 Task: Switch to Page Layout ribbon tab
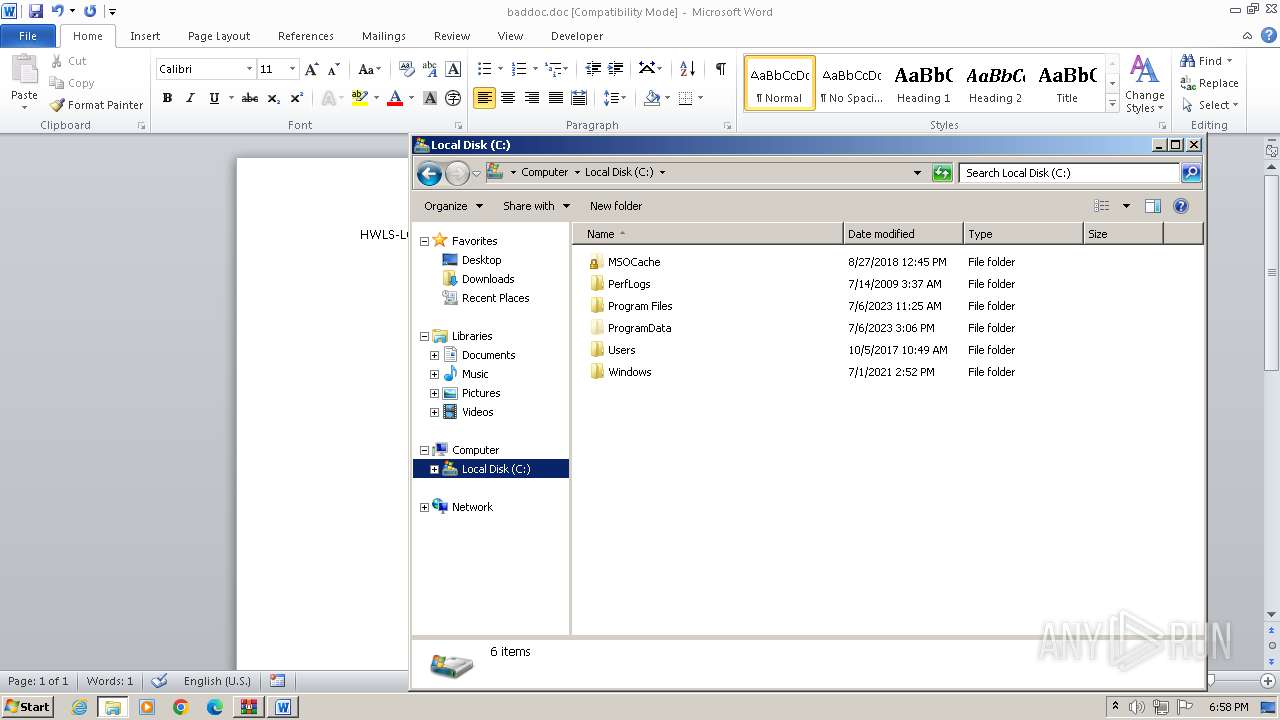pyautogui.click(x=219, y=36)
